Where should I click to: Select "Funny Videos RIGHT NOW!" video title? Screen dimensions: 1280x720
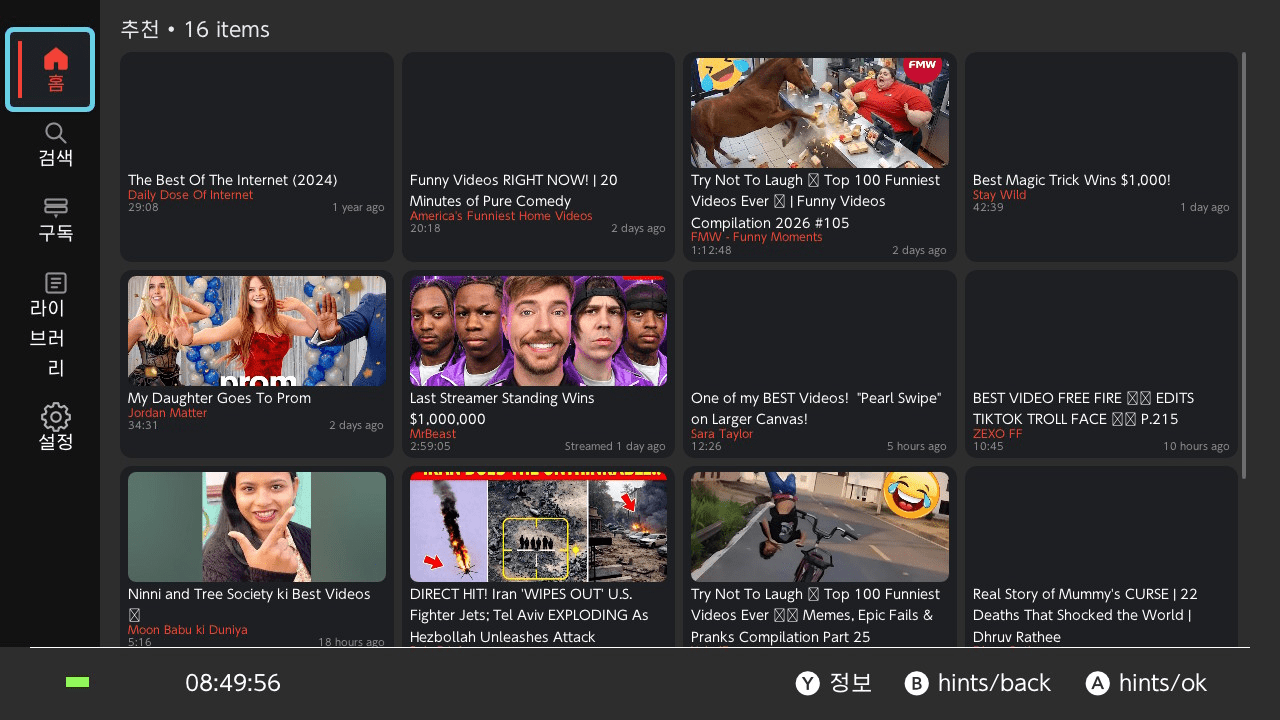514,191
